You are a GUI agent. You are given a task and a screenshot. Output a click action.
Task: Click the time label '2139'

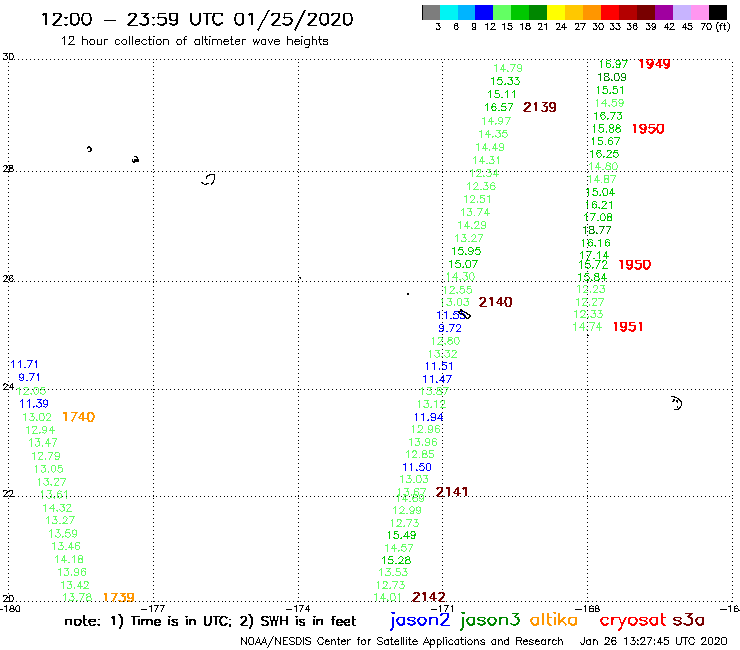539,108
